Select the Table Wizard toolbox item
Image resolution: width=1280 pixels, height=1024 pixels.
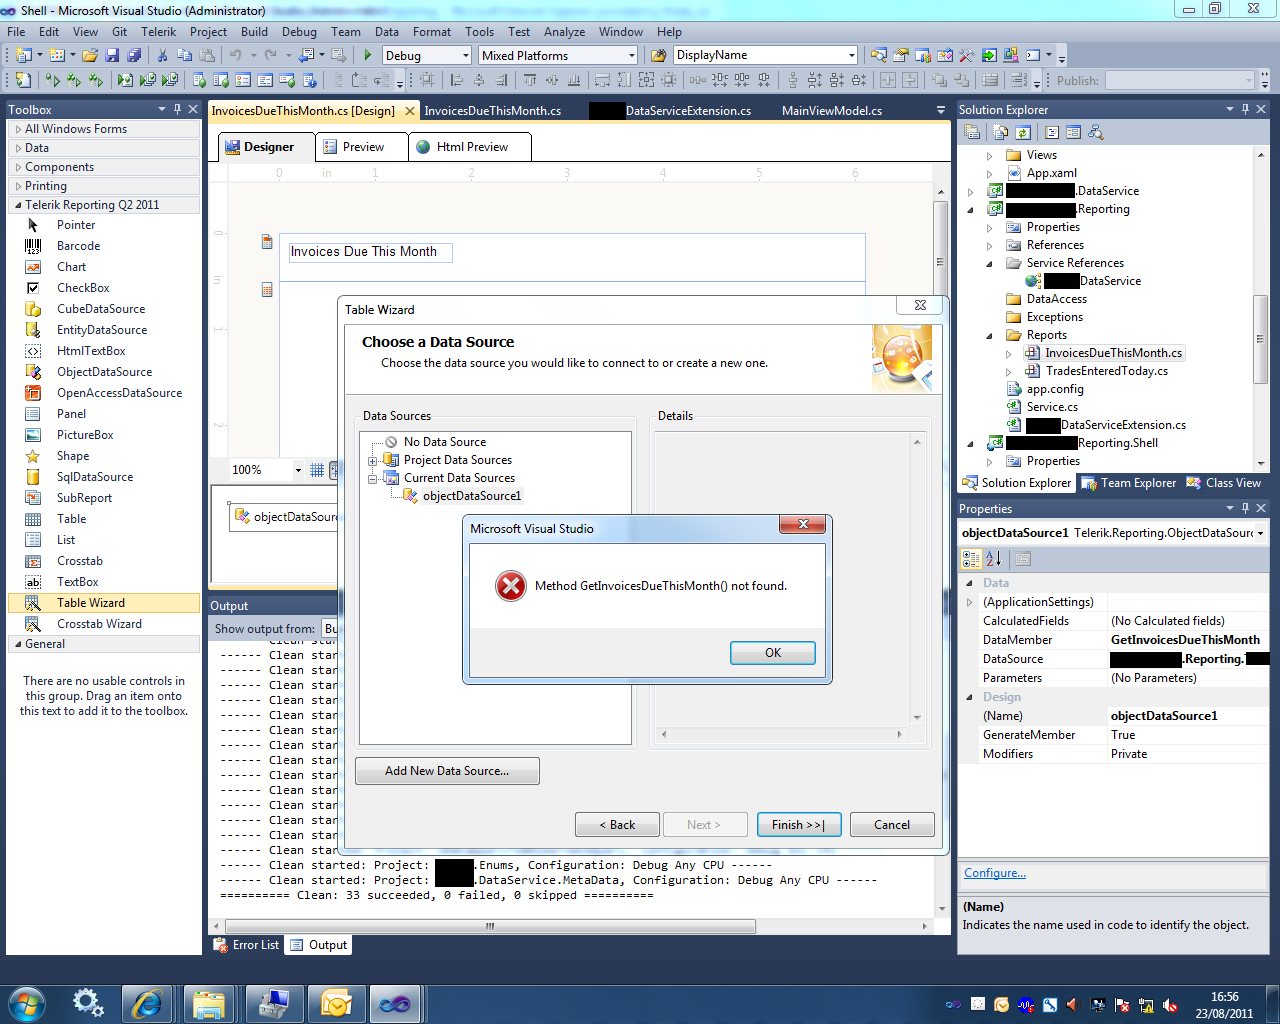(104, 603)
